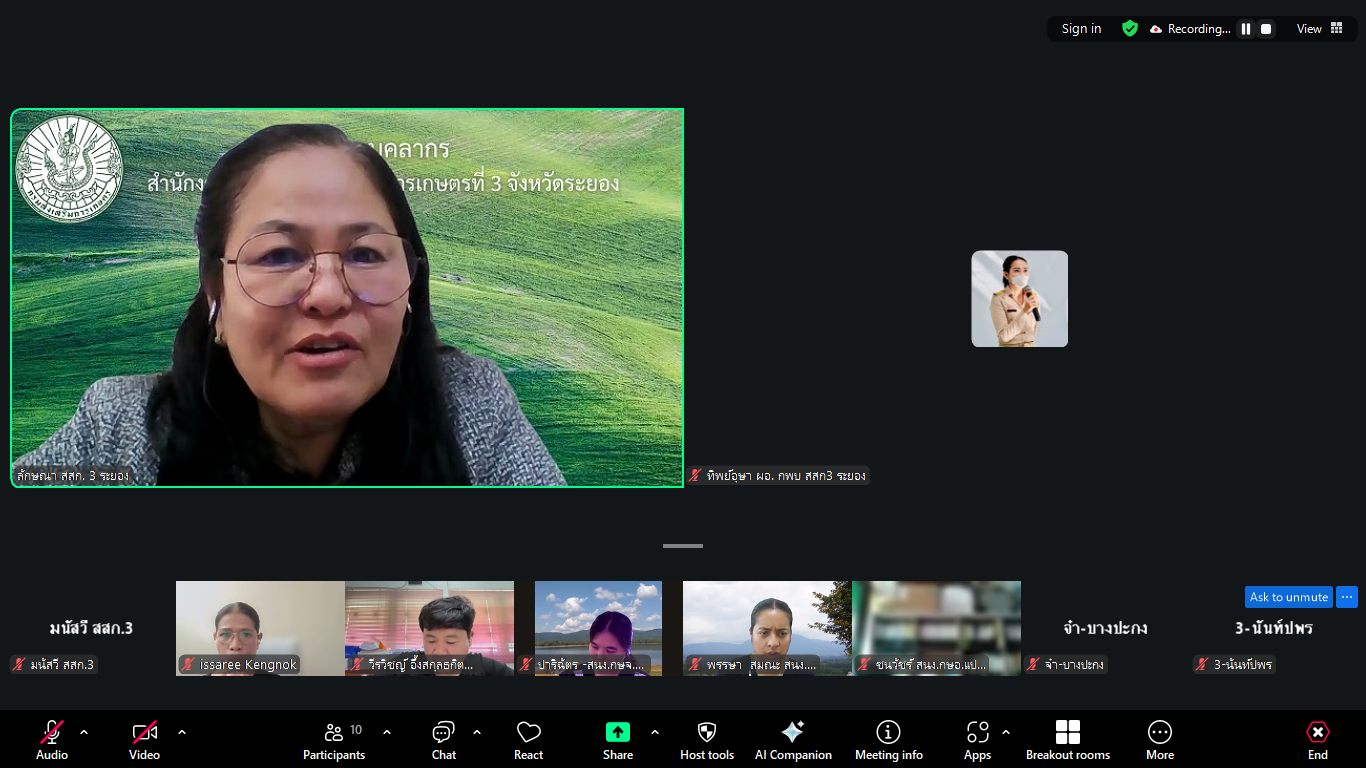Unmute the microphone Audio button

(52, 740)
